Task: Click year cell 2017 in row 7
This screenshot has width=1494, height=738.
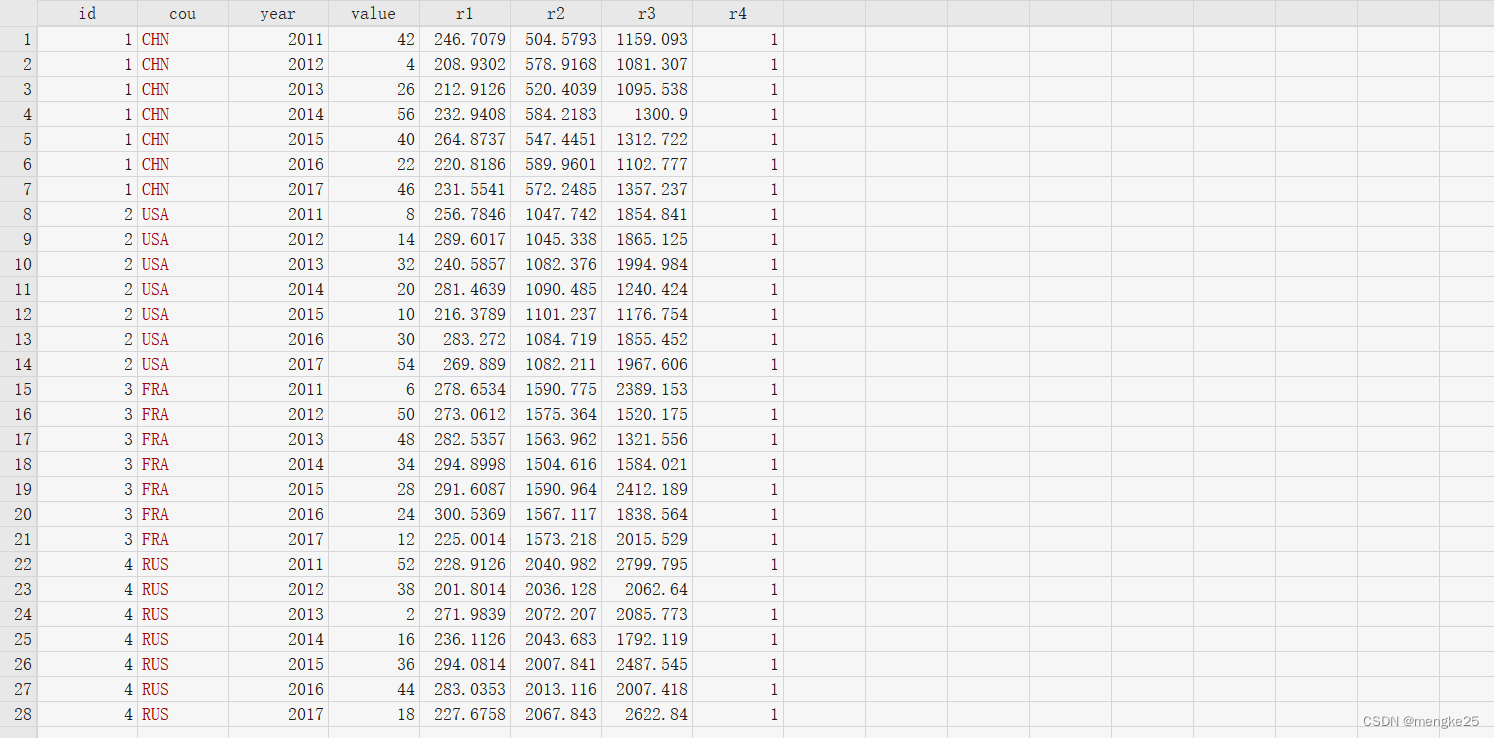Action: coord(278,189)
